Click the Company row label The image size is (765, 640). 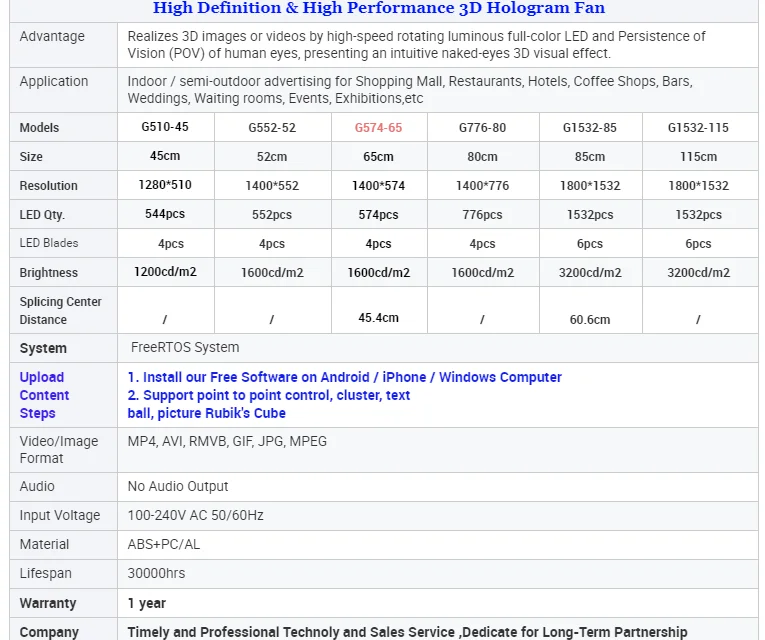coord(49,632)
